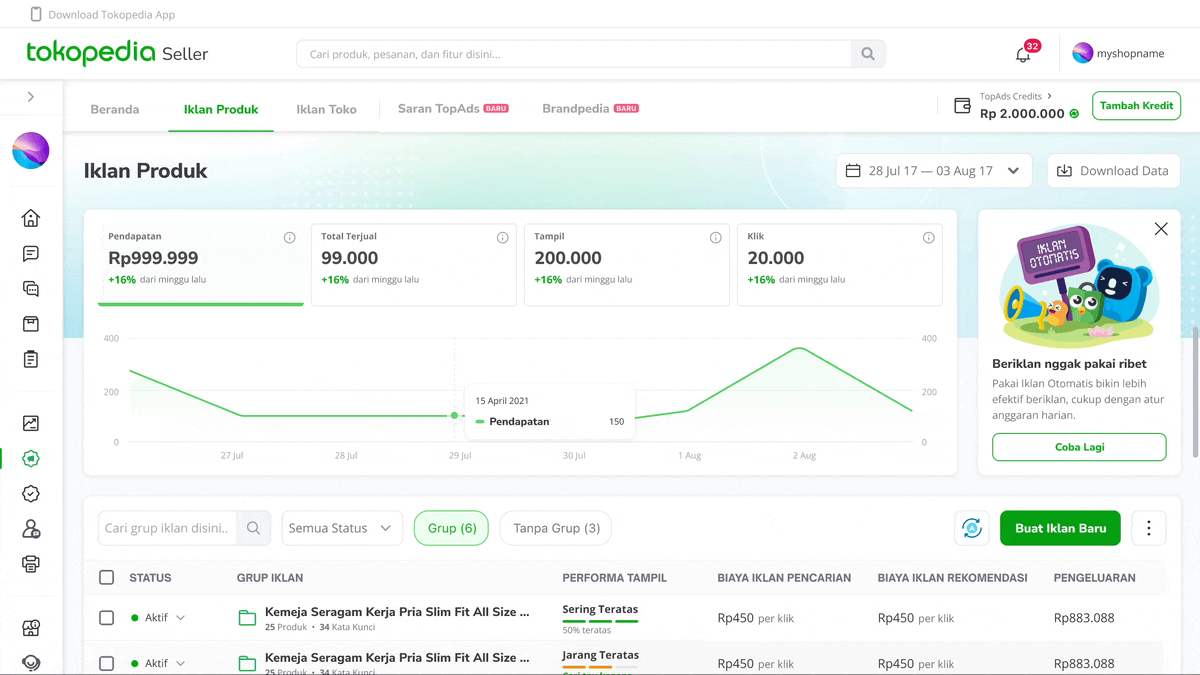
Task: Open the printer sidebar icon
Action: tap(31, 564)
